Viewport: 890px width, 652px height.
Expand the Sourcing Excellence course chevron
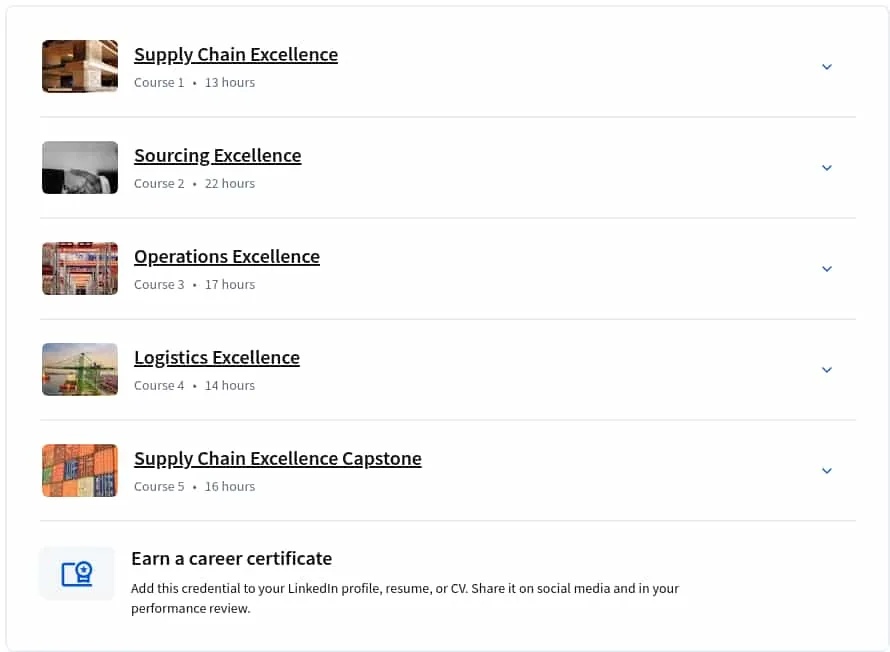click(826, 168)
